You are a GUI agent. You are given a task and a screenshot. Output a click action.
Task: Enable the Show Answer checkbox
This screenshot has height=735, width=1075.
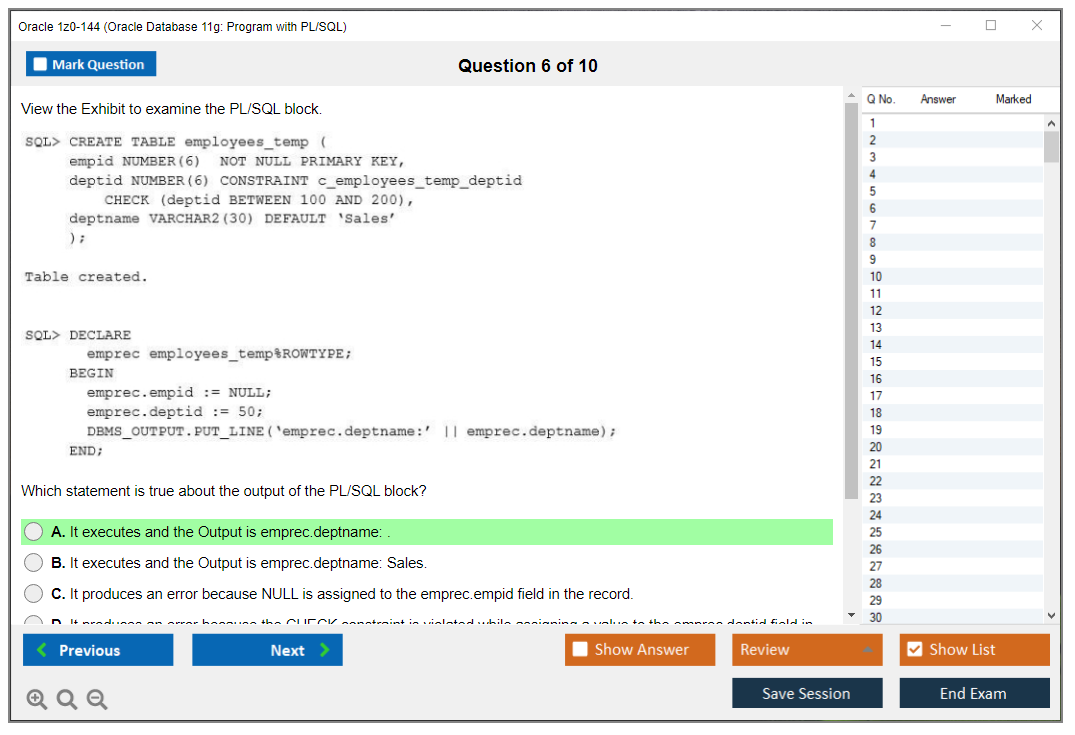[581, 650]
